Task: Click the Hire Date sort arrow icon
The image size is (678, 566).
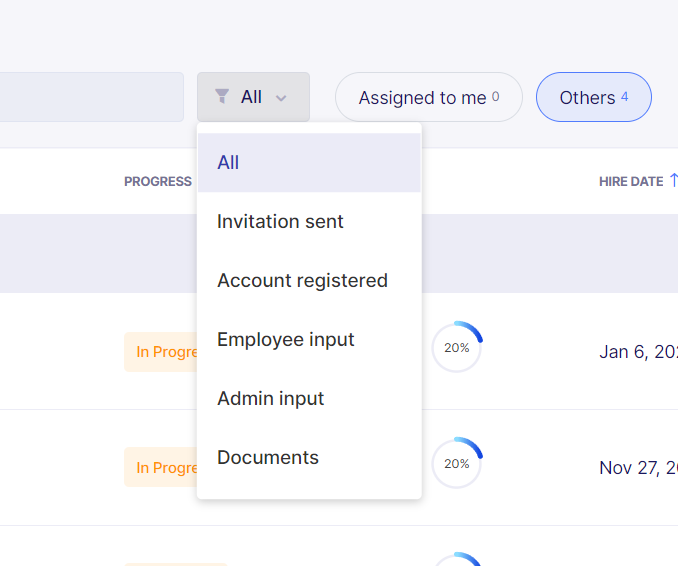Action: (673, 181)
